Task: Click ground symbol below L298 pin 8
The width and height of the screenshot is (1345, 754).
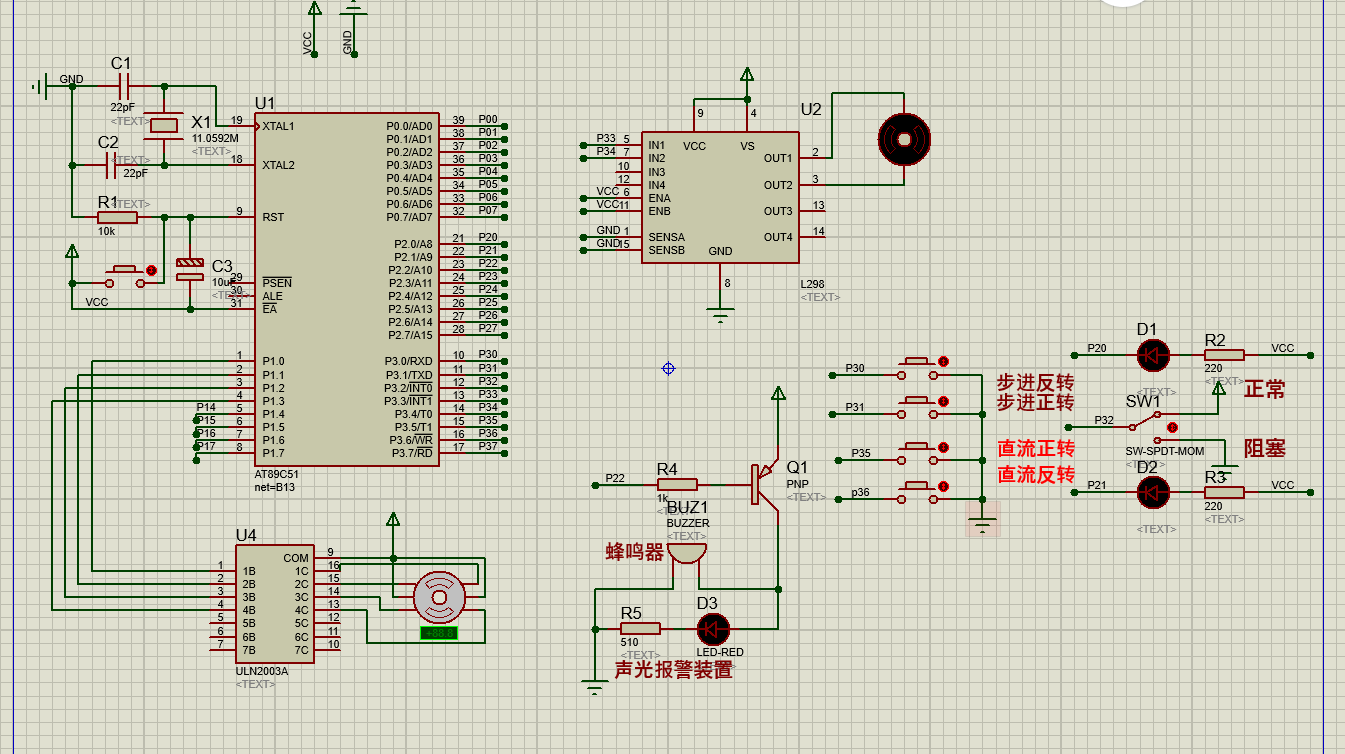Action: pos(719,316)
